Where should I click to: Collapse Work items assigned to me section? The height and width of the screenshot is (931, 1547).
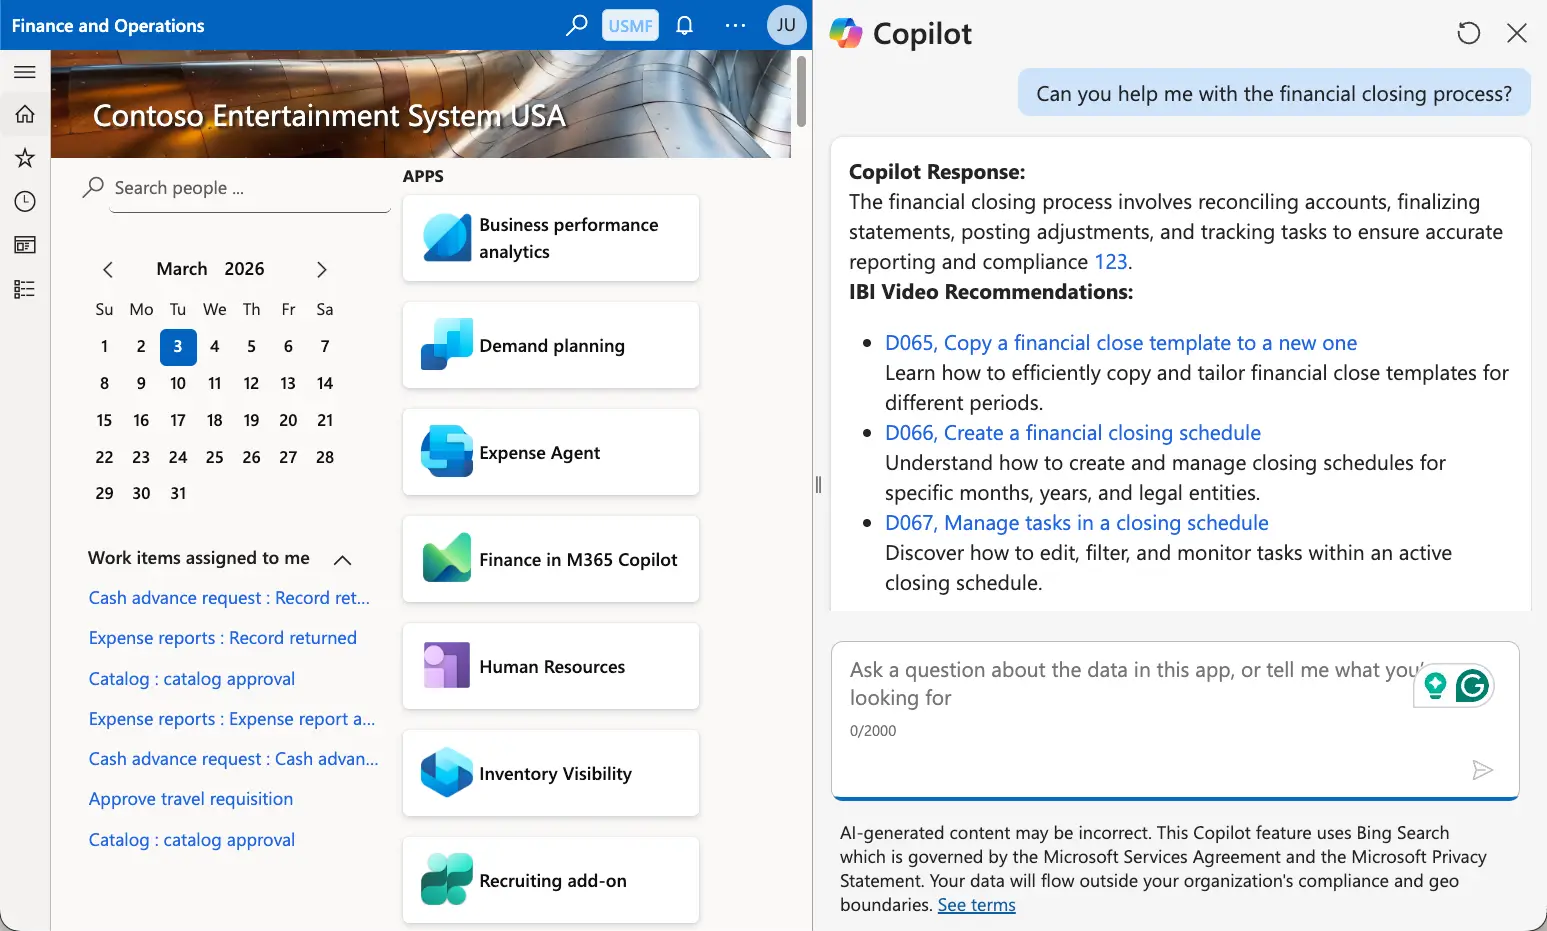pos(342,559)
